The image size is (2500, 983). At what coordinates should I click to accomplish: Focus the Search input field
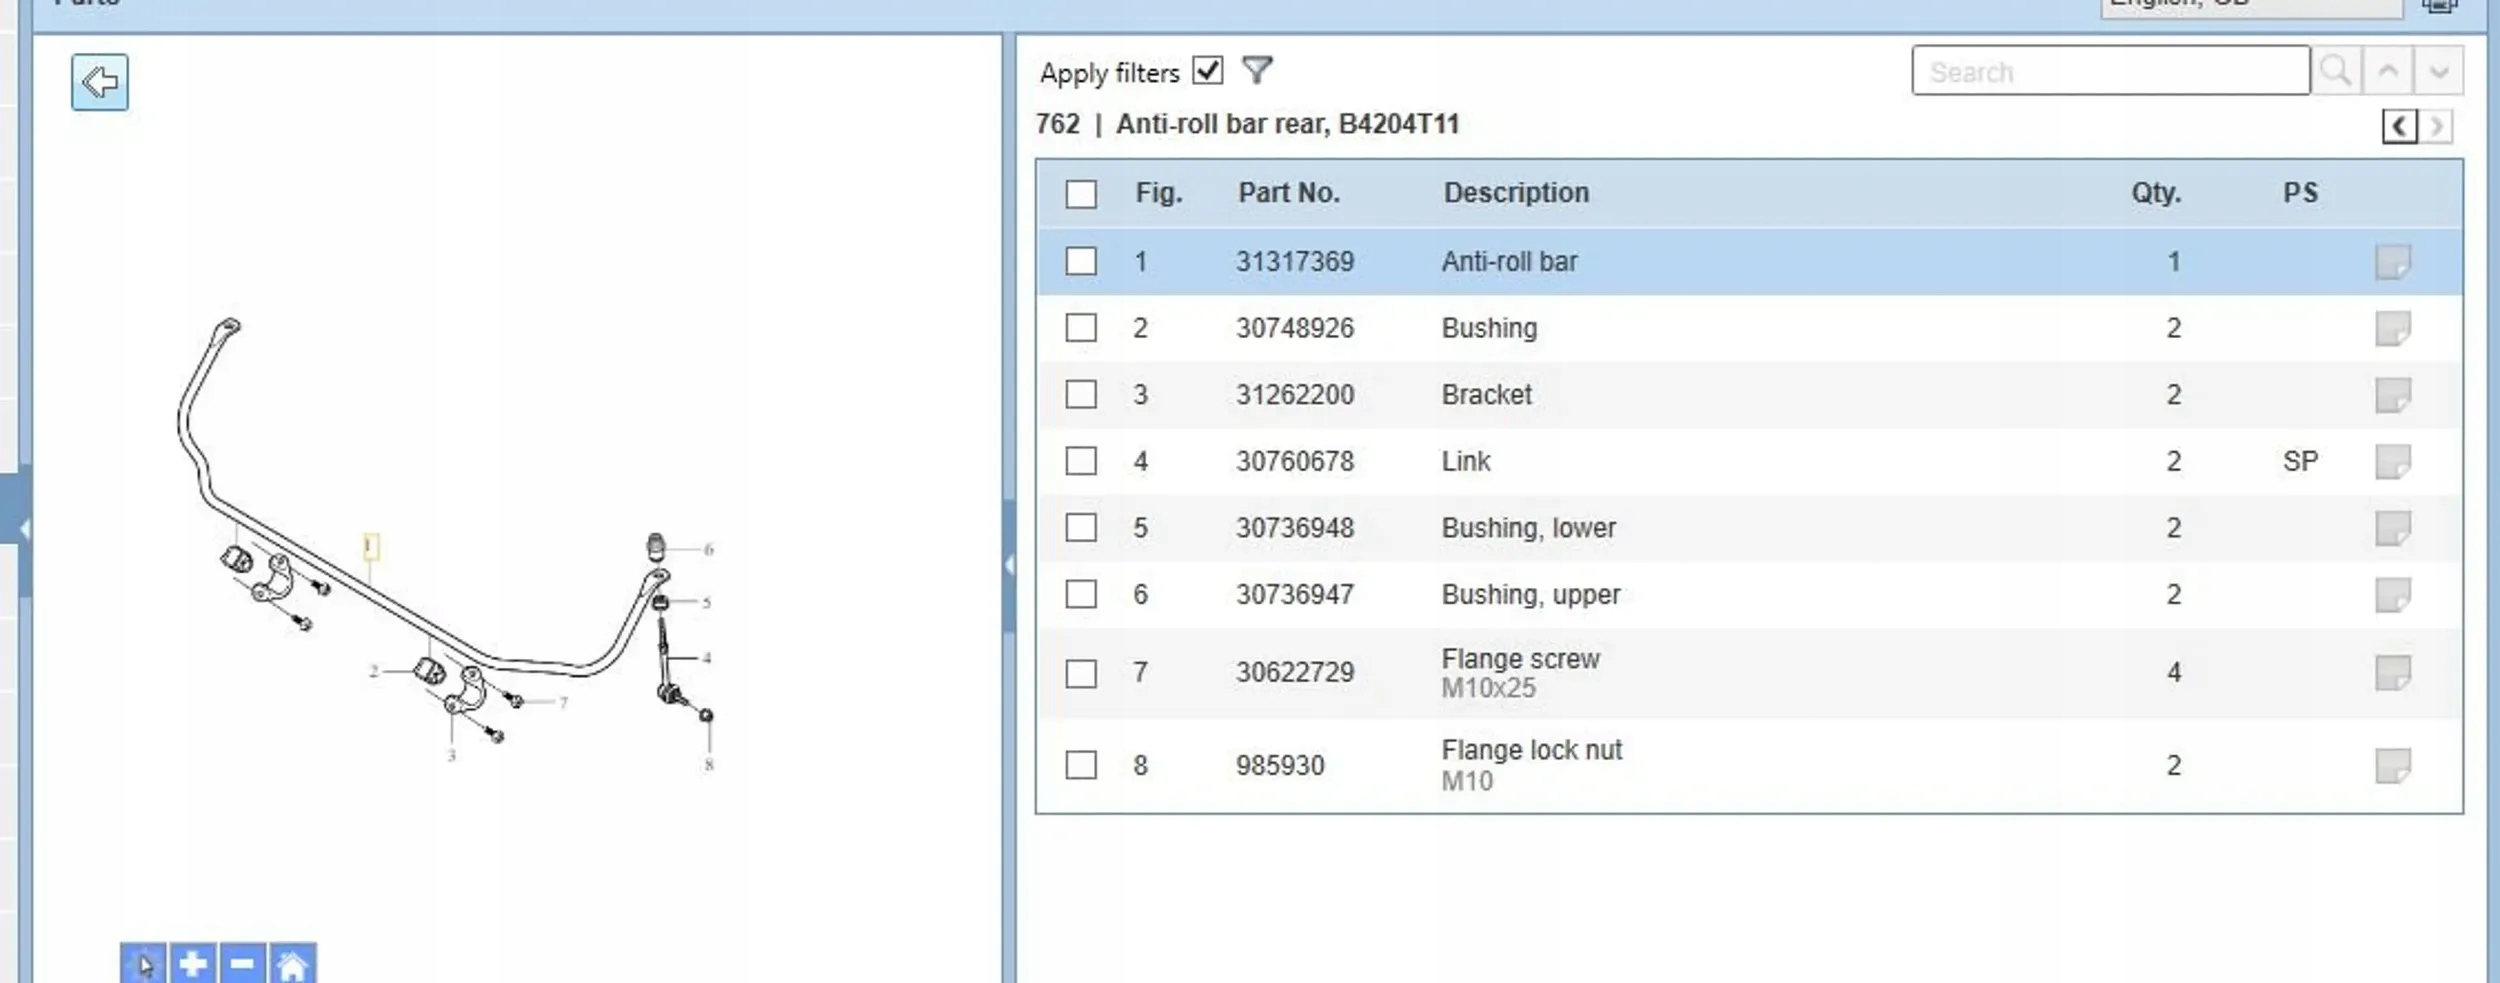coord(2110,71)
